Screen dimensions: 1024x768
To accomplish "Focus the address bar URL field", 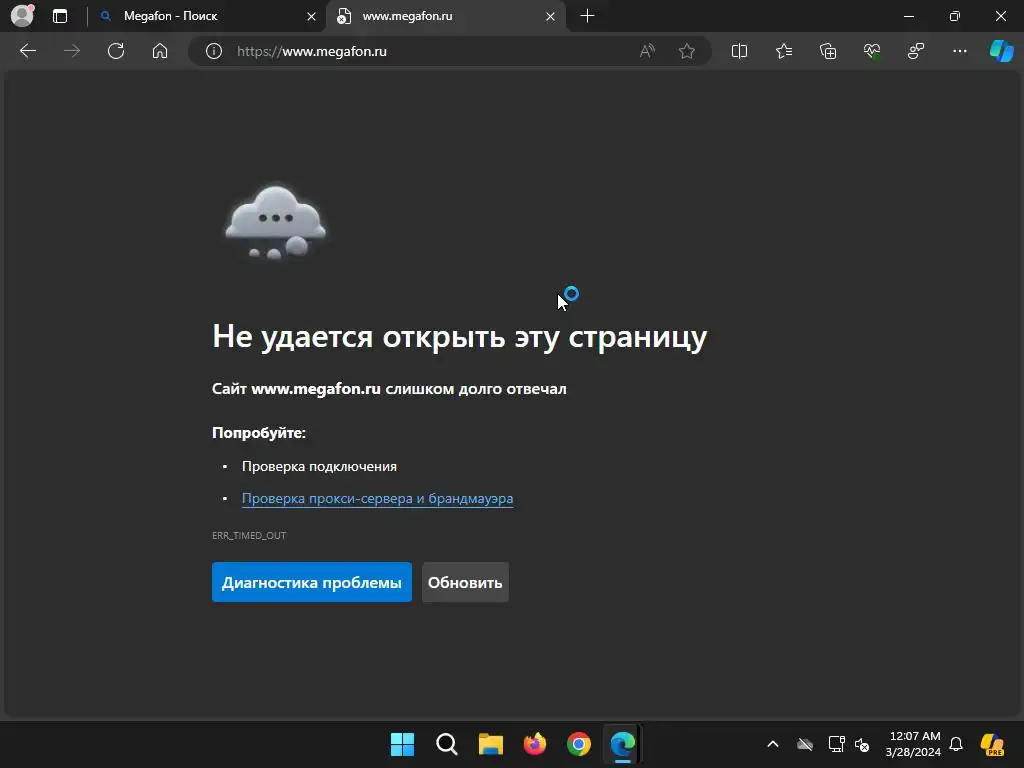I will click(x=431, y=51).
